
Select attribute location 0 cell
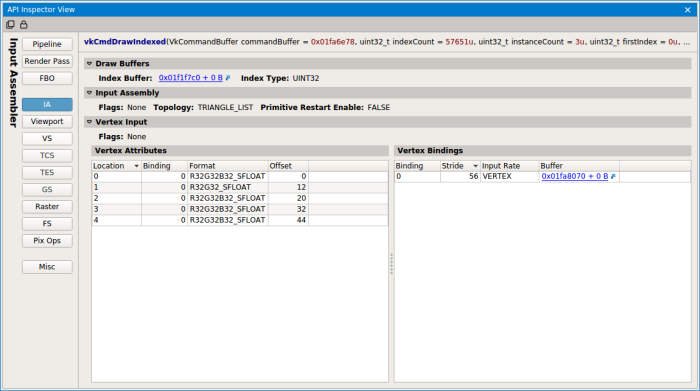117,176
